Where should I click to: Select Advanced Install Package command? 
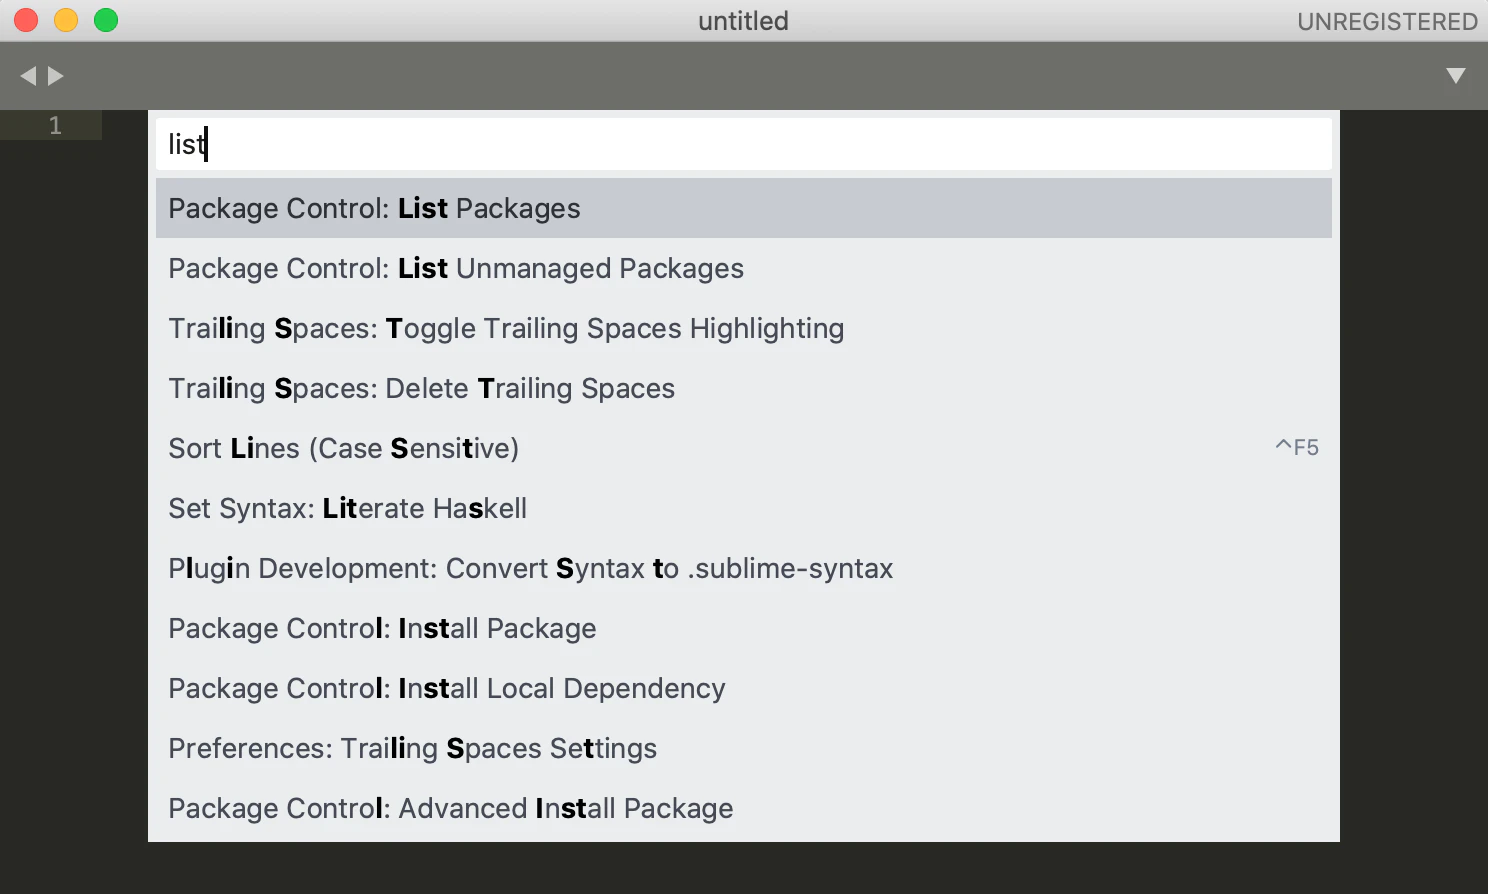[x=744, y=808]
